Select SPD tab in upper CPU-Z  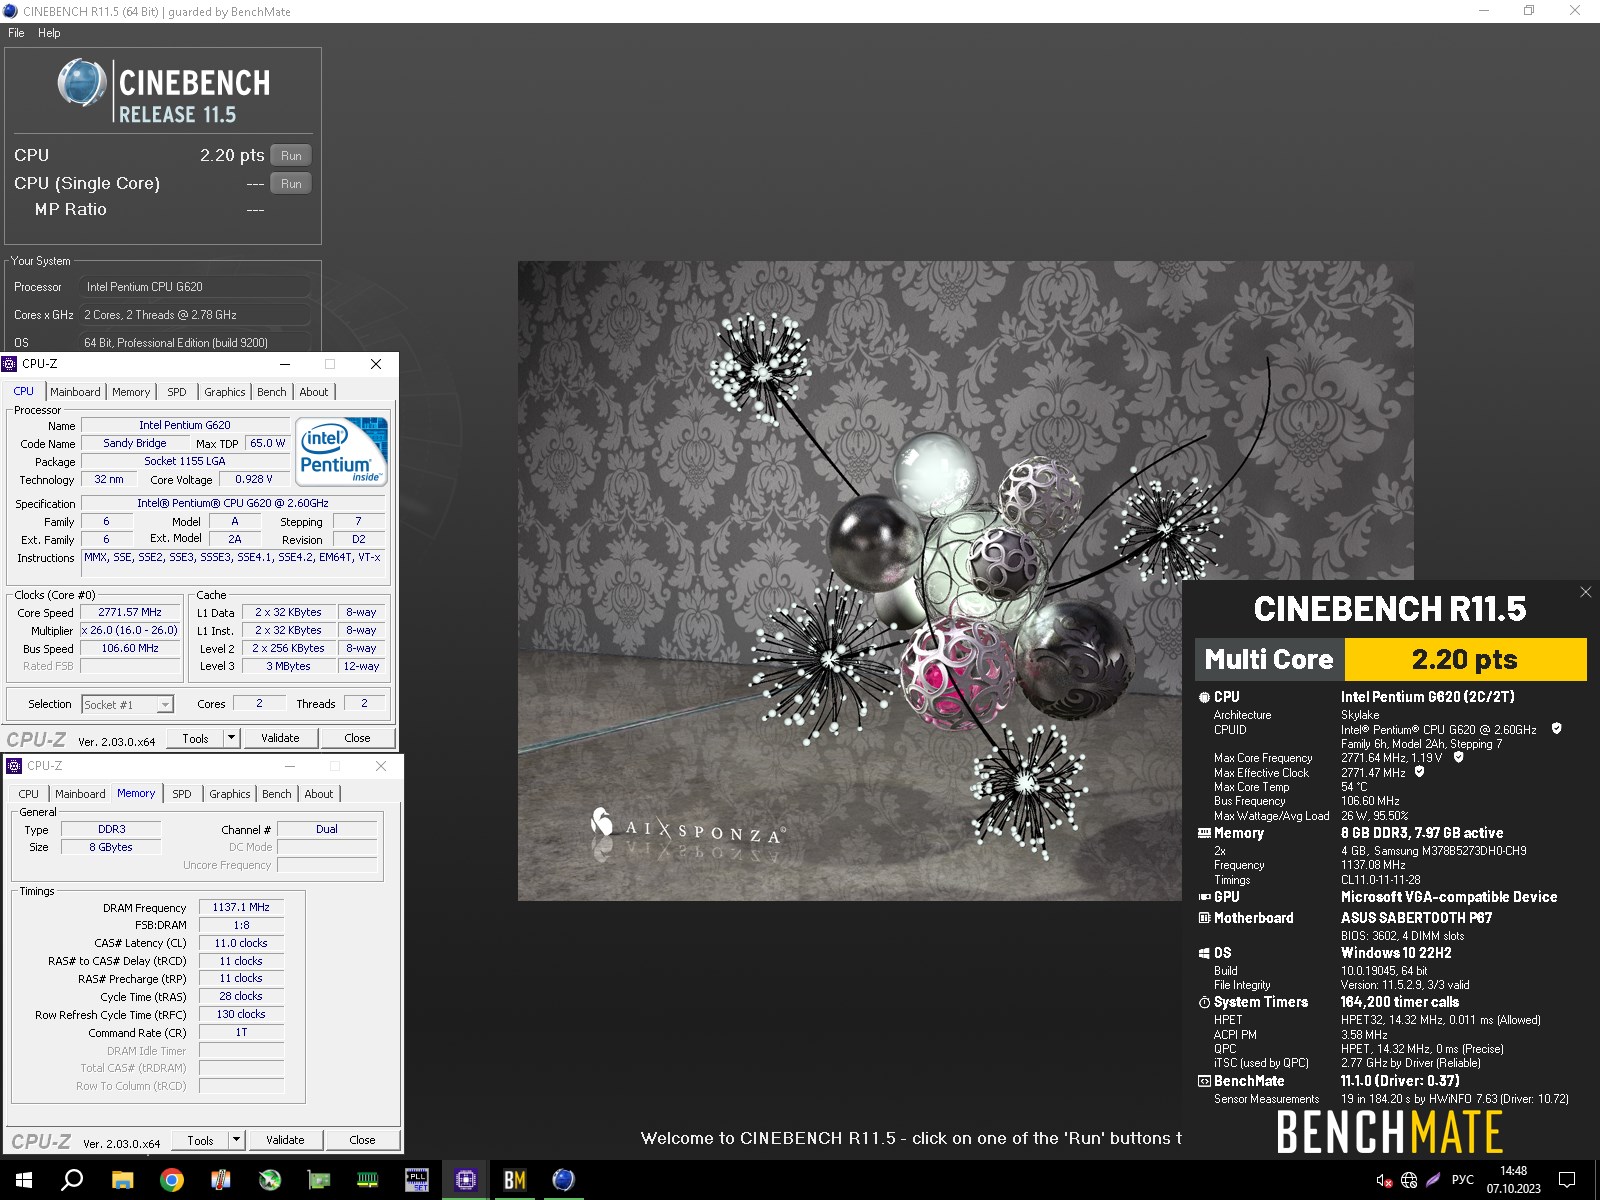(x=177, y=392)
